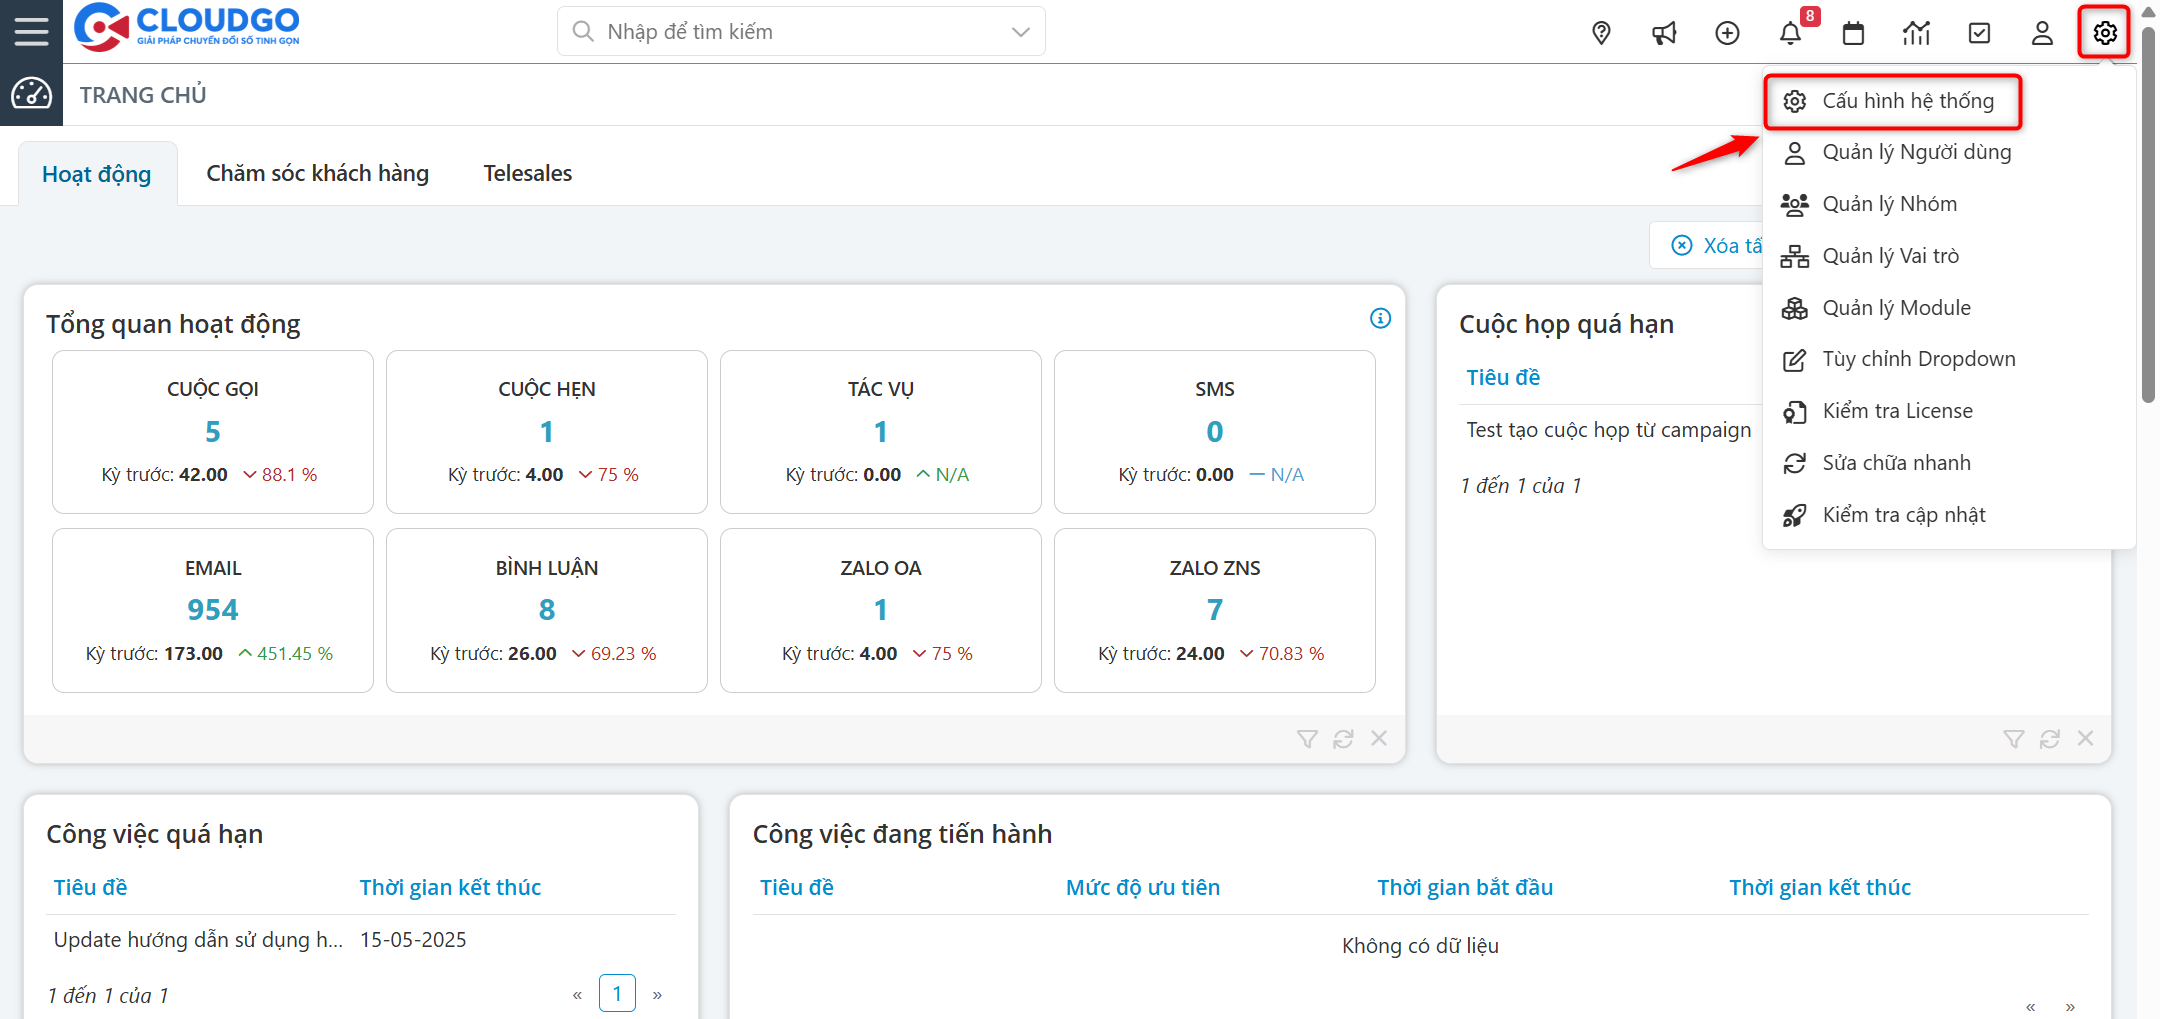Open the announcements megaphone icon
The height and width of the screenshot is (1019, 2160).
pos(1664,33)
